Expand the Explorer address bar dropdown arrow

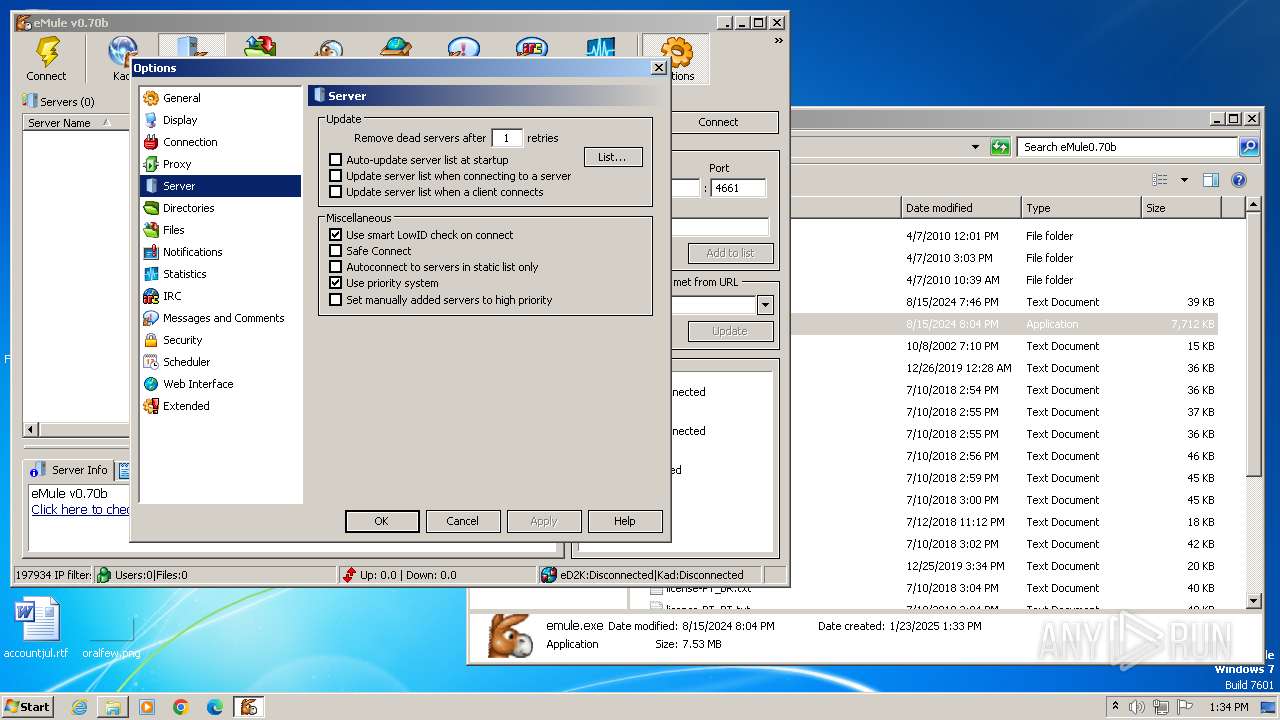pyautogui.click(x=975, y=147)
